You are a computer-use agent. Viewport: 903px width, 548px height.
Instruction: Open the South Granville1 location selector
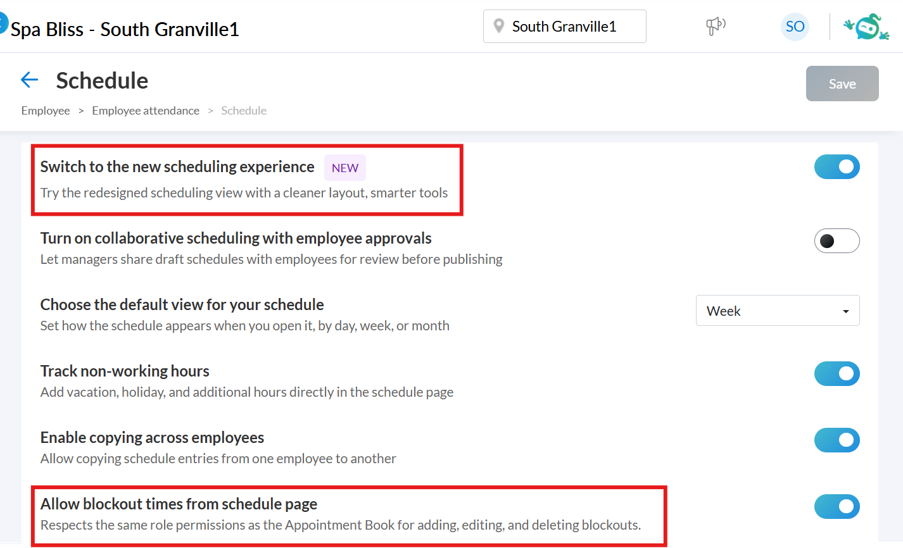click(x=564, y=26)
